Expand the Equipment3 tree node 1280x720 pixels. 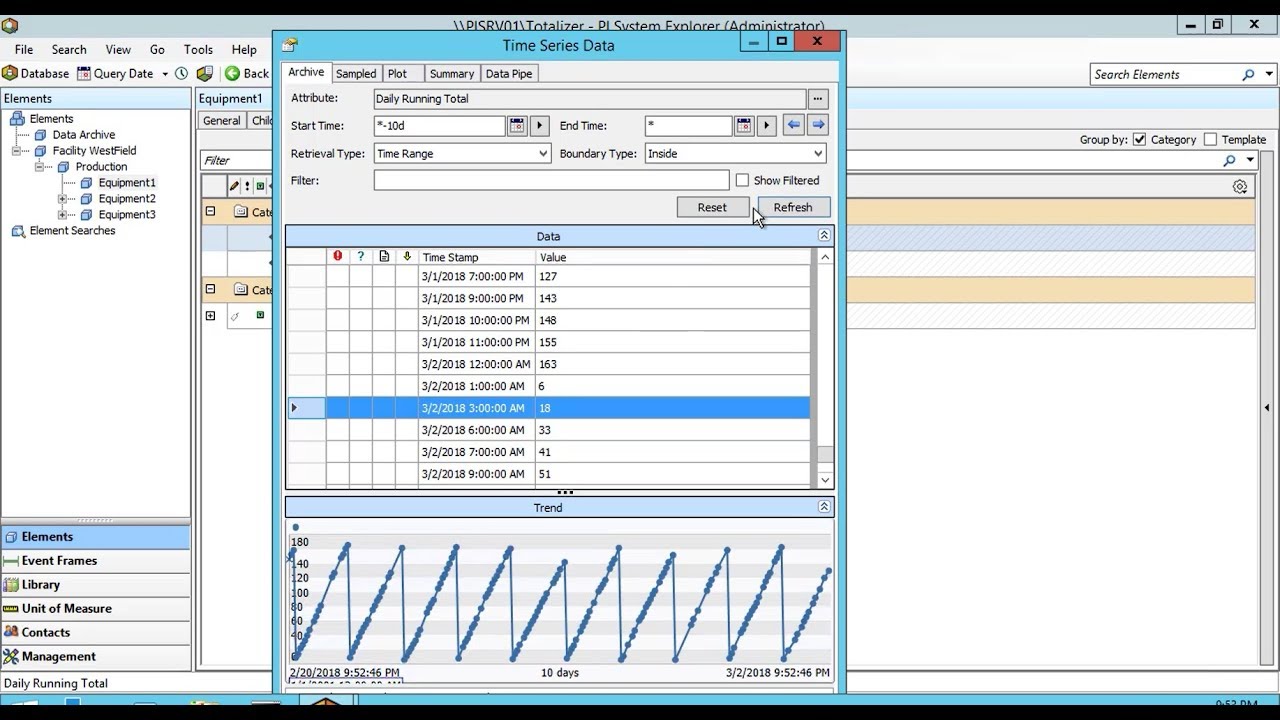click(x=62, y=215)
